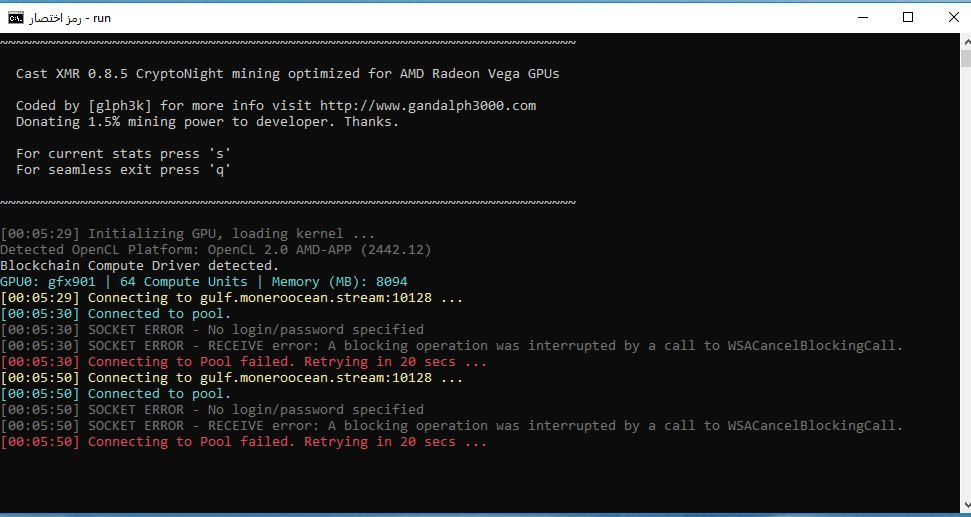Click the 'Cast XMR 0.8.5 CryptoNight' header line
The height and width of the screenshot is (517, 971).
click(287, 74)
